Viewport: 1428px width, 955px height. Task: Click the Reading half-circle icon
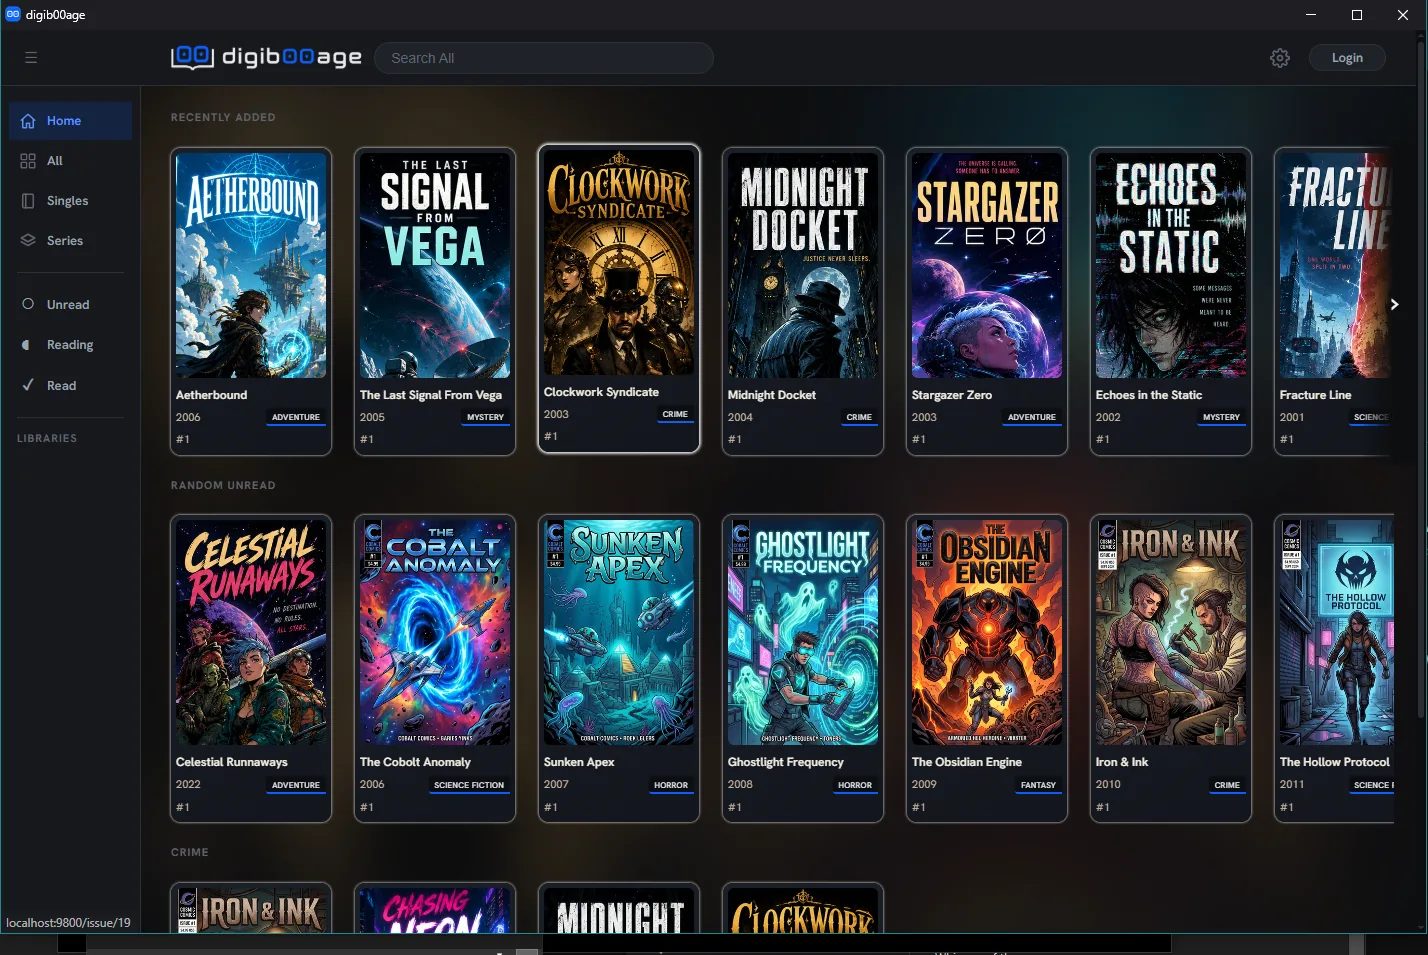pos(27,345)
